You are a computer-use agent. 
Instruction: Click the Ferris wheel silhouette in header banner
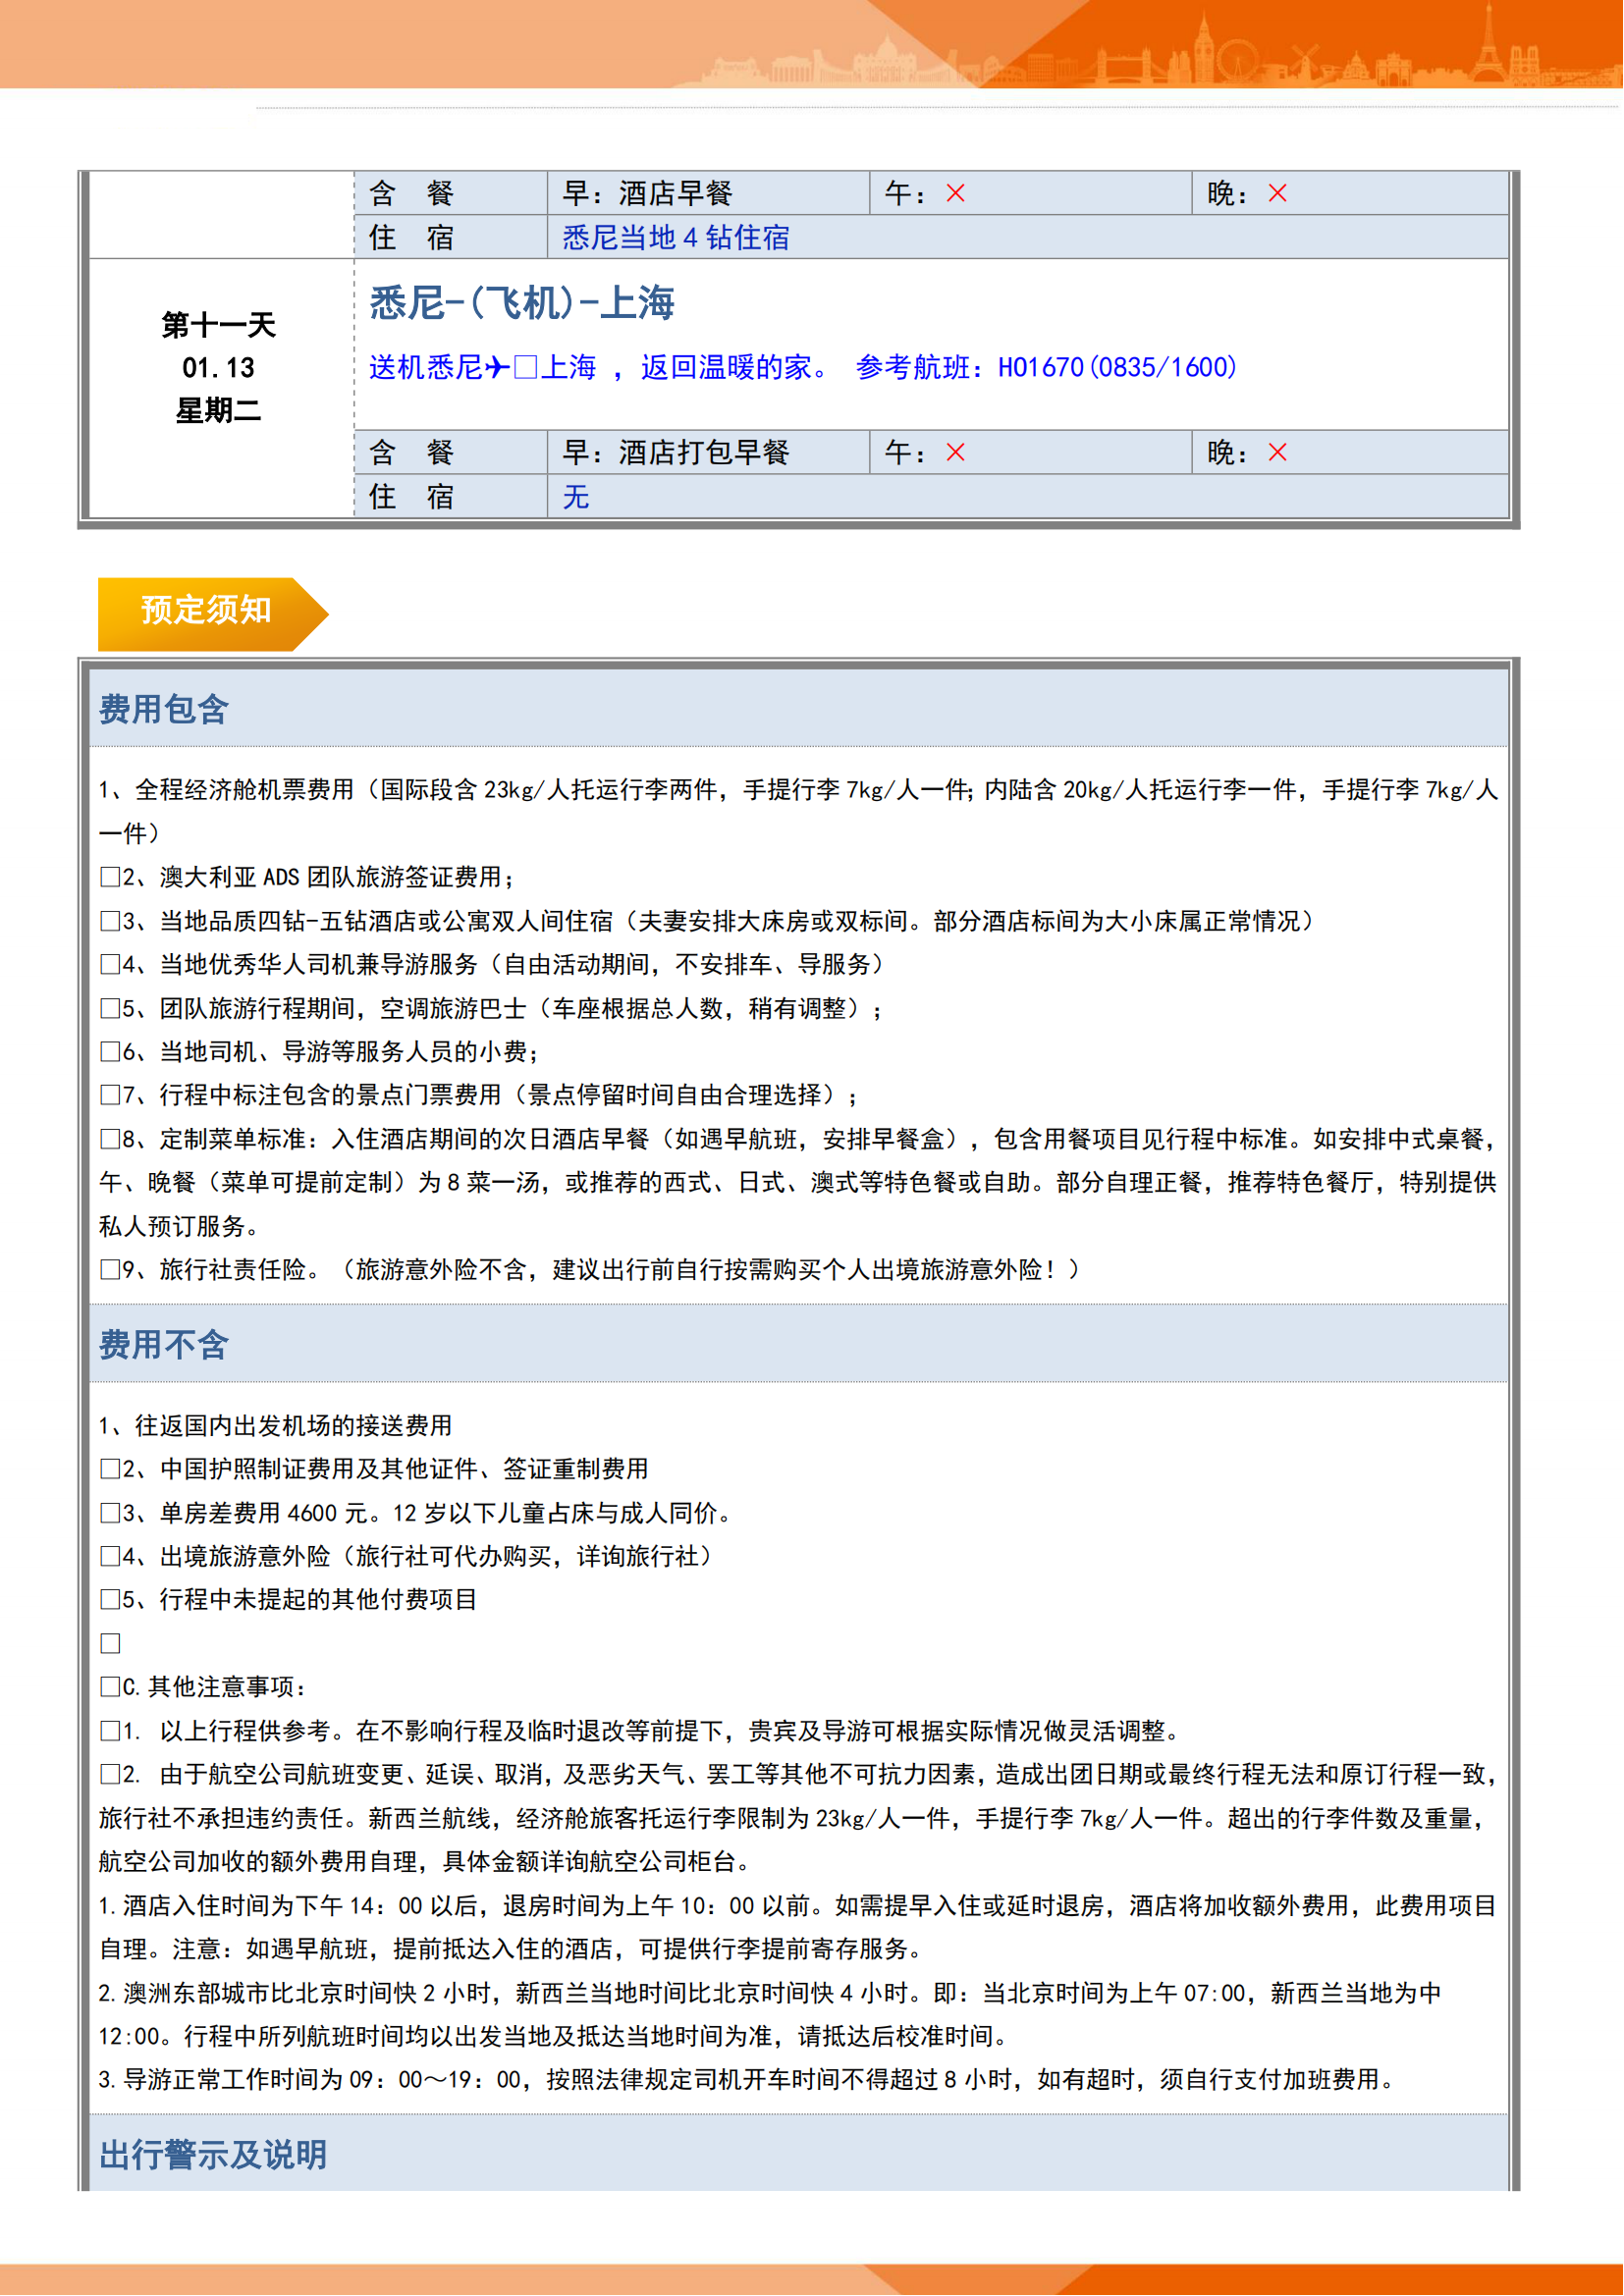1238,58
